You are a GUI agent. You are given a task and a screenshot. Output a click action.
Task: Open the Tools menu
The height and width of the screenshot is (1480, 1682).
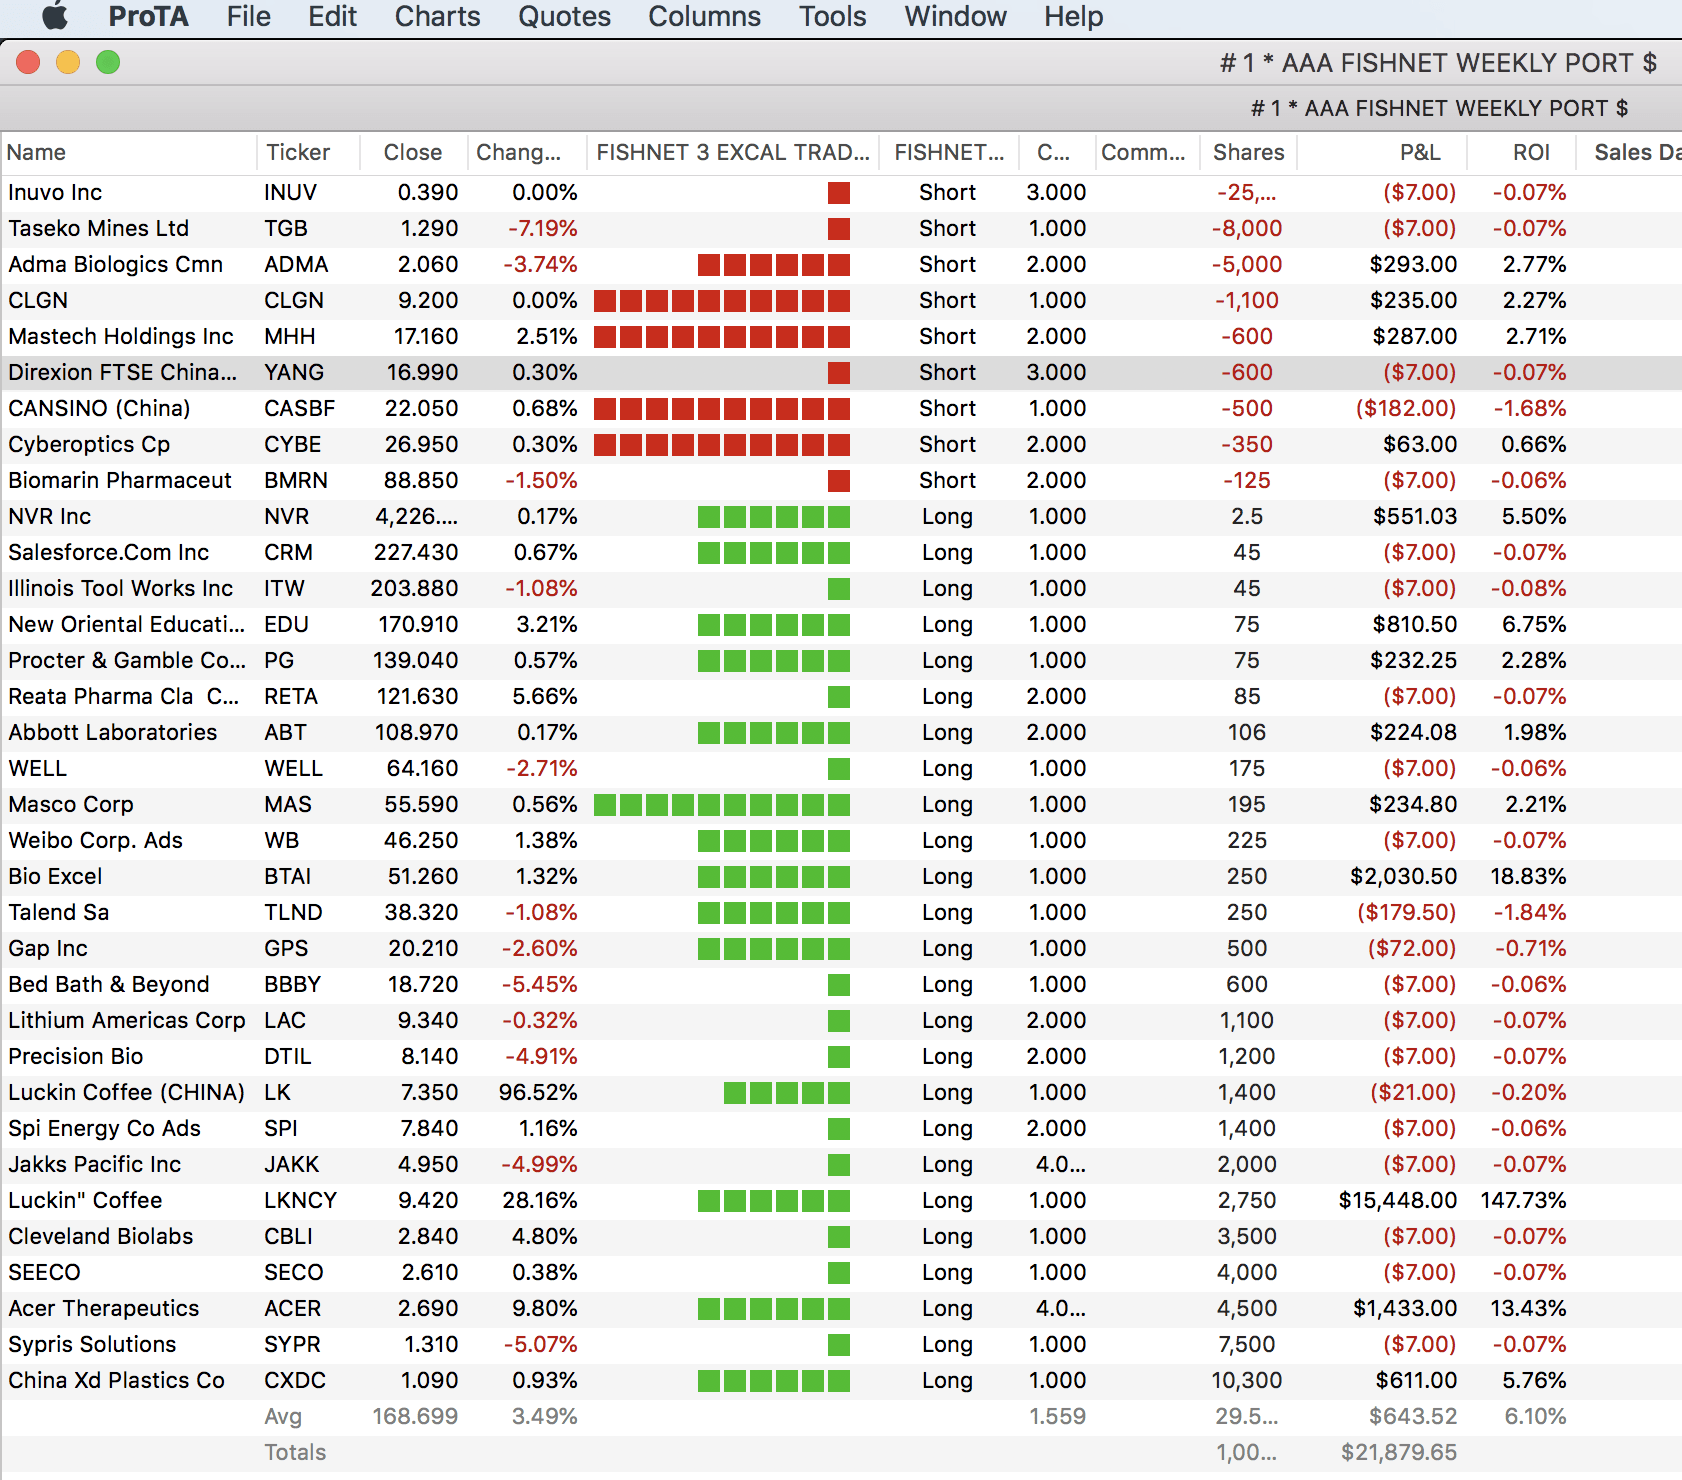click(x=832, y=16)
